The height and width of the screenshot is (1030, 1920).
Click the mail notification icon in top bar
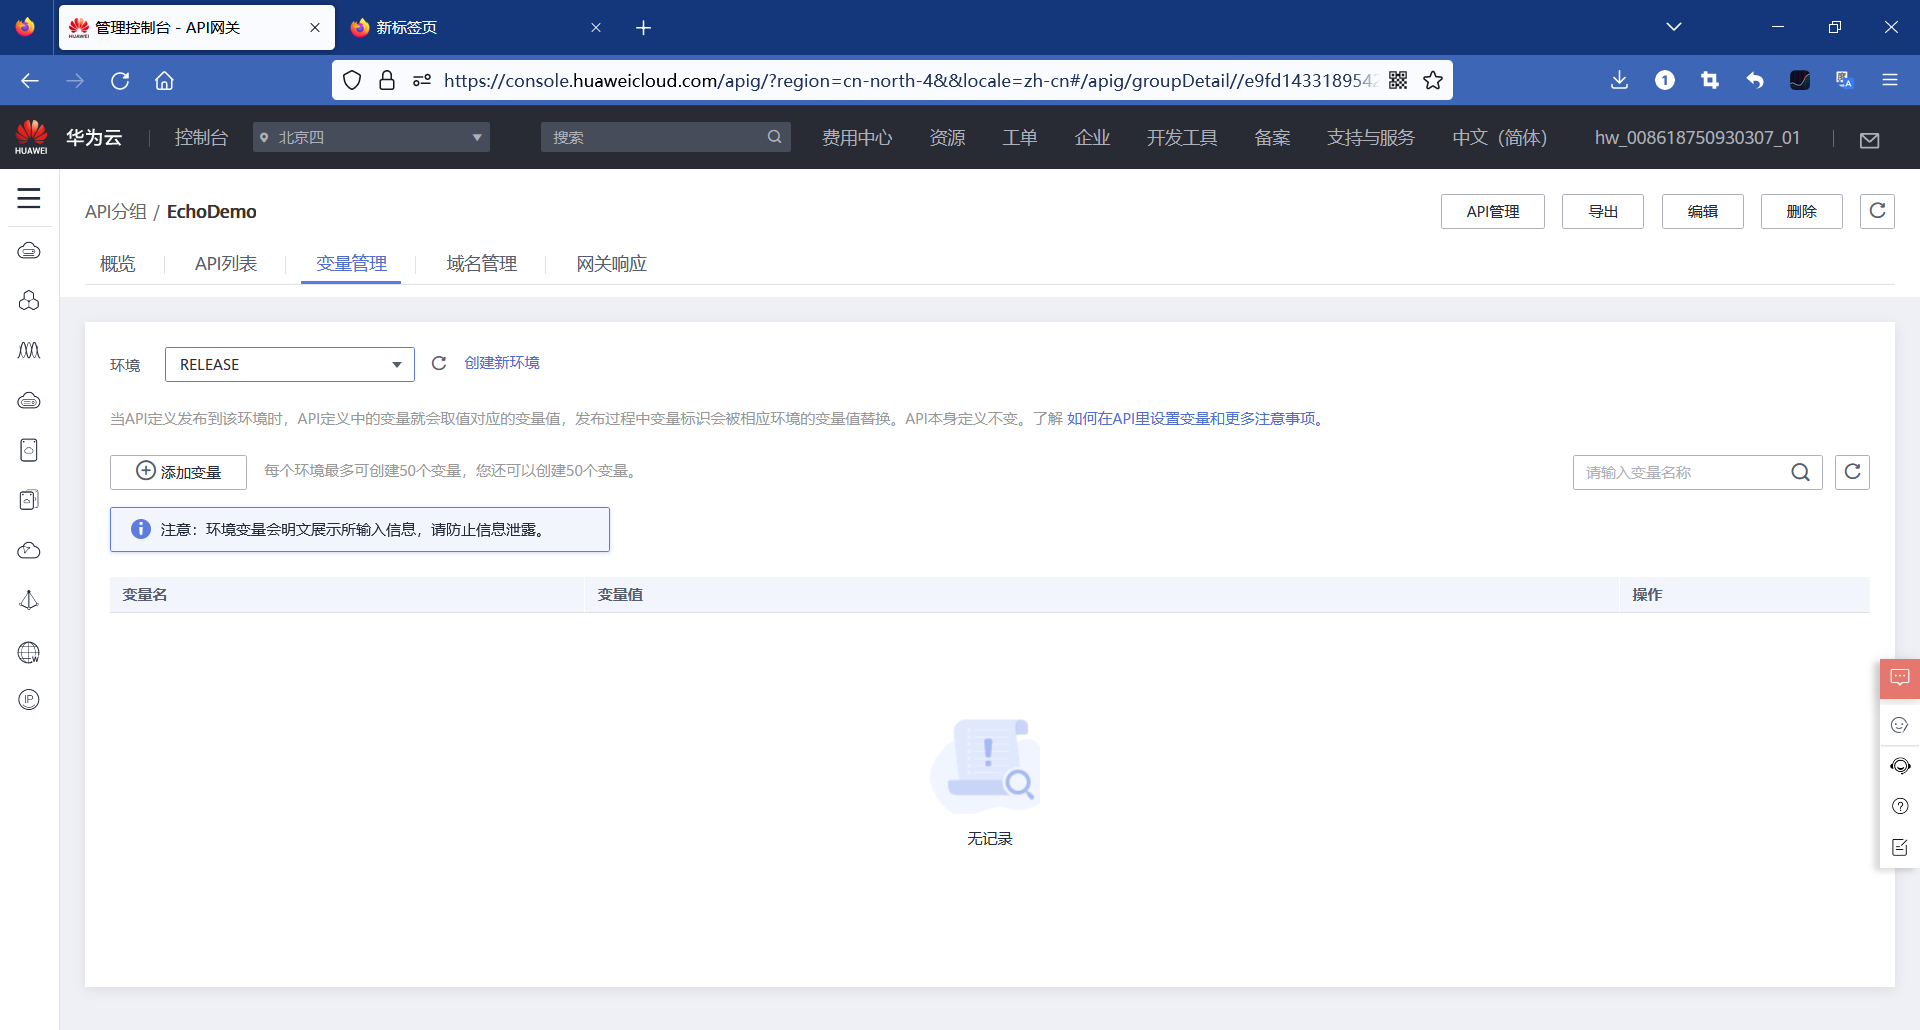tap(1869, 140)
